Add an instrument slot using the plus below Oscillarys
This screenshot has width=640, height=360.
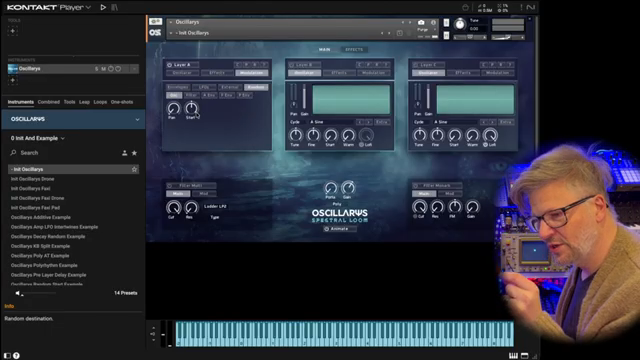(x=13, y=80)
